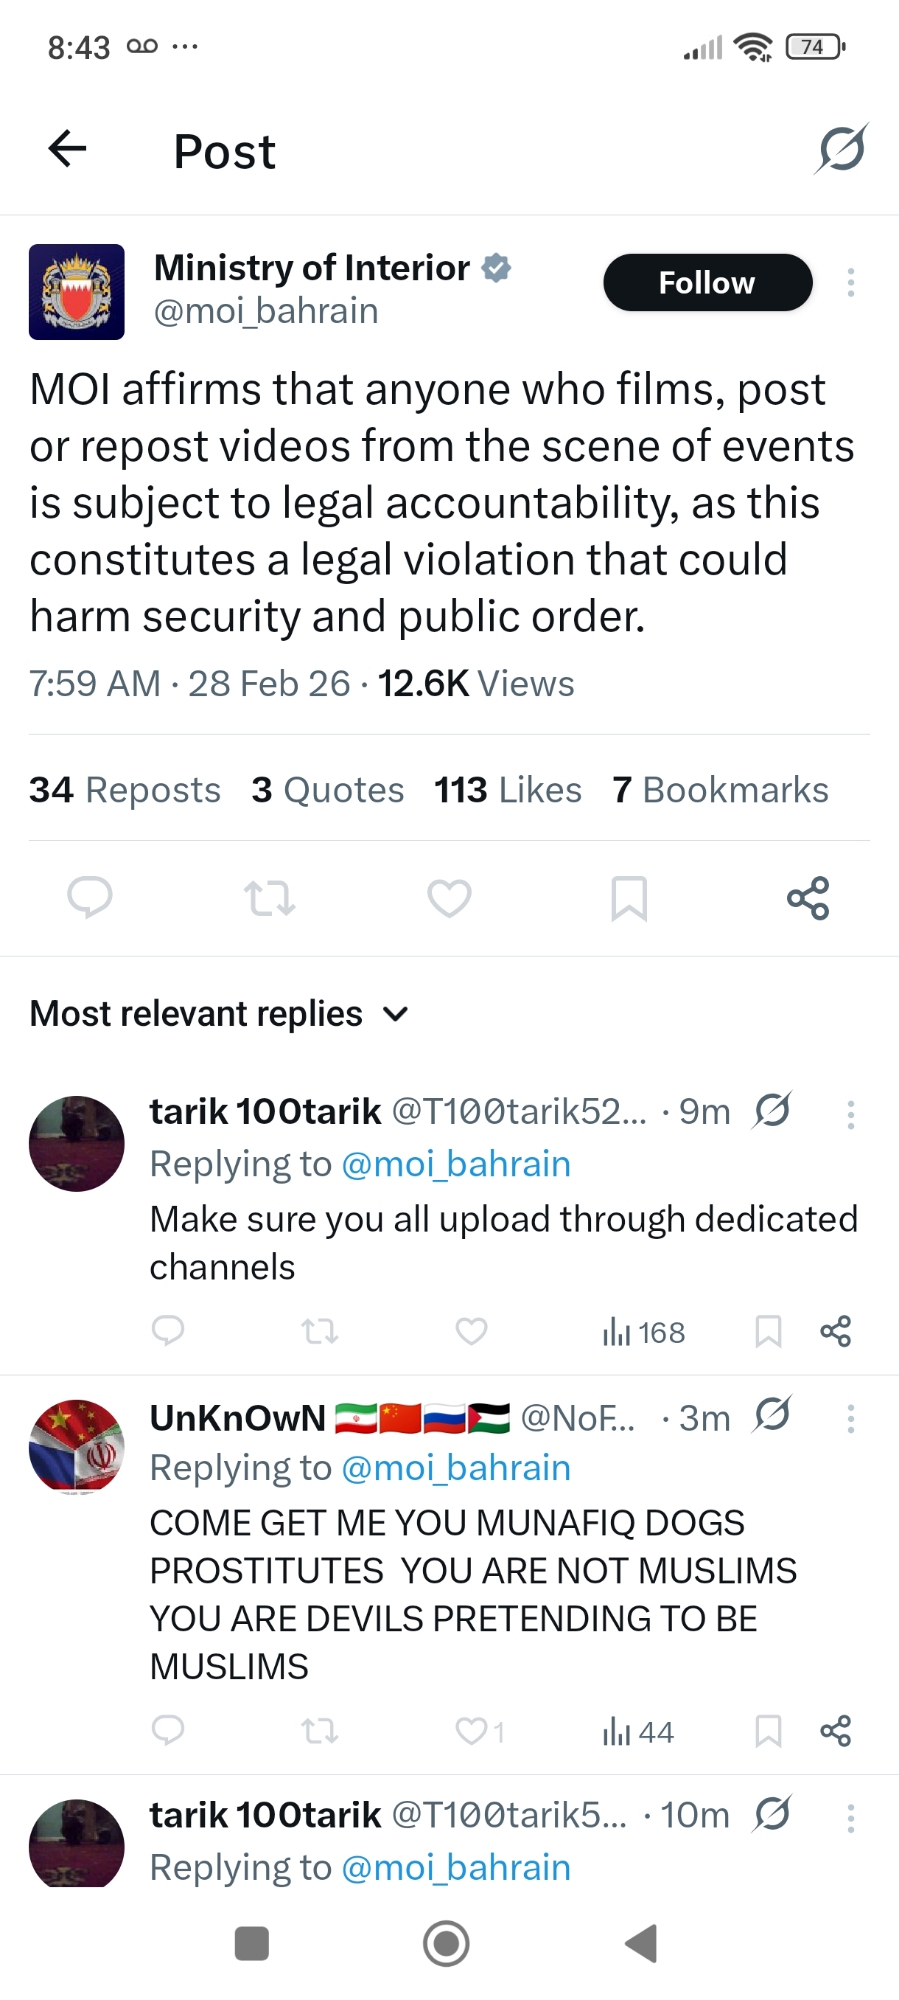Image resolution: width=899 pixels, height=2000 pixels.
Task: Follow the Ministry of Interior account
Action: pyautogui.click(x=707, y=283)
